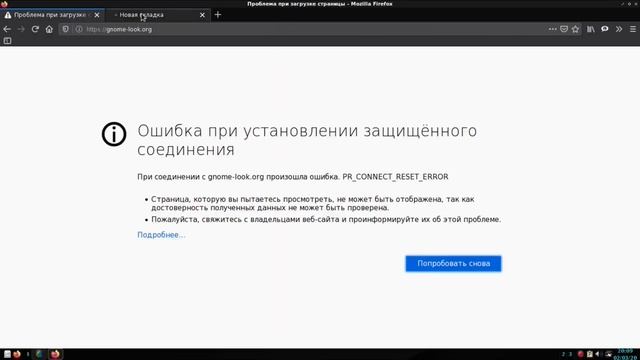Toggle the sidebar icon in bookmarks toolbar
Image resolution: width=640 pixels, height=360 pixels.
coord(7,40)
